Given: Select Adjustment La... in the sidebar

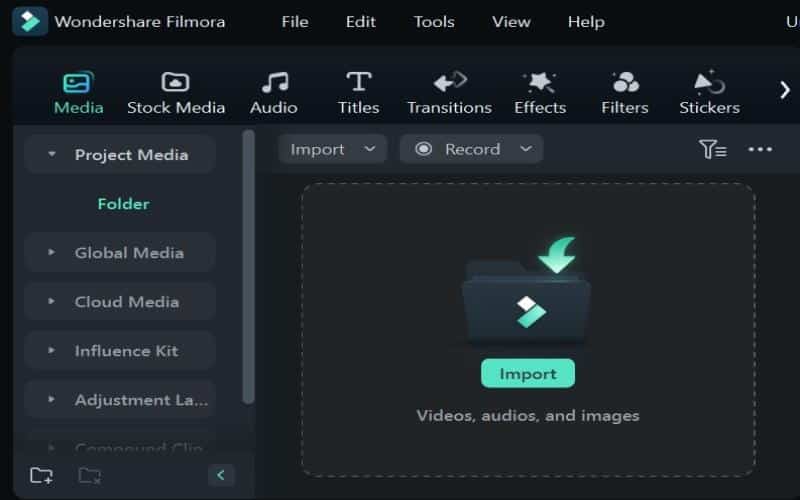Looking at the screenshot, I should point(119,399).
